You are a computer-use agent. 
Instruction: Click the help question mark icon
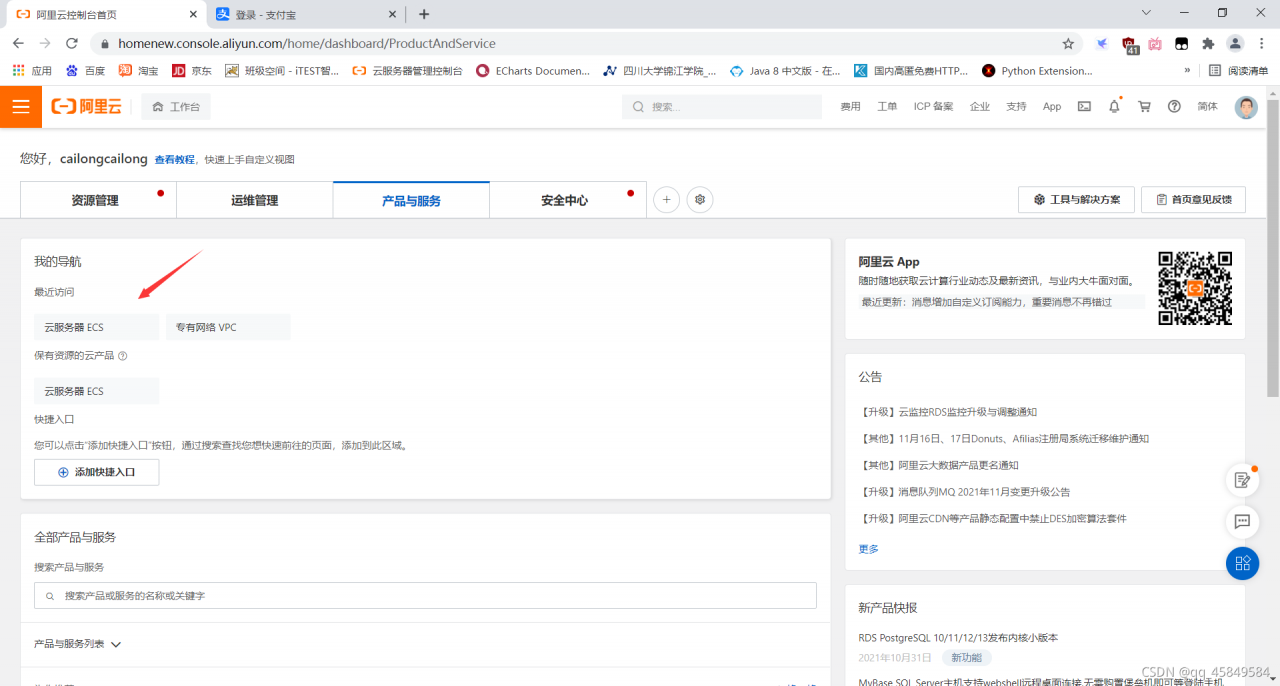click(1174, 107)
